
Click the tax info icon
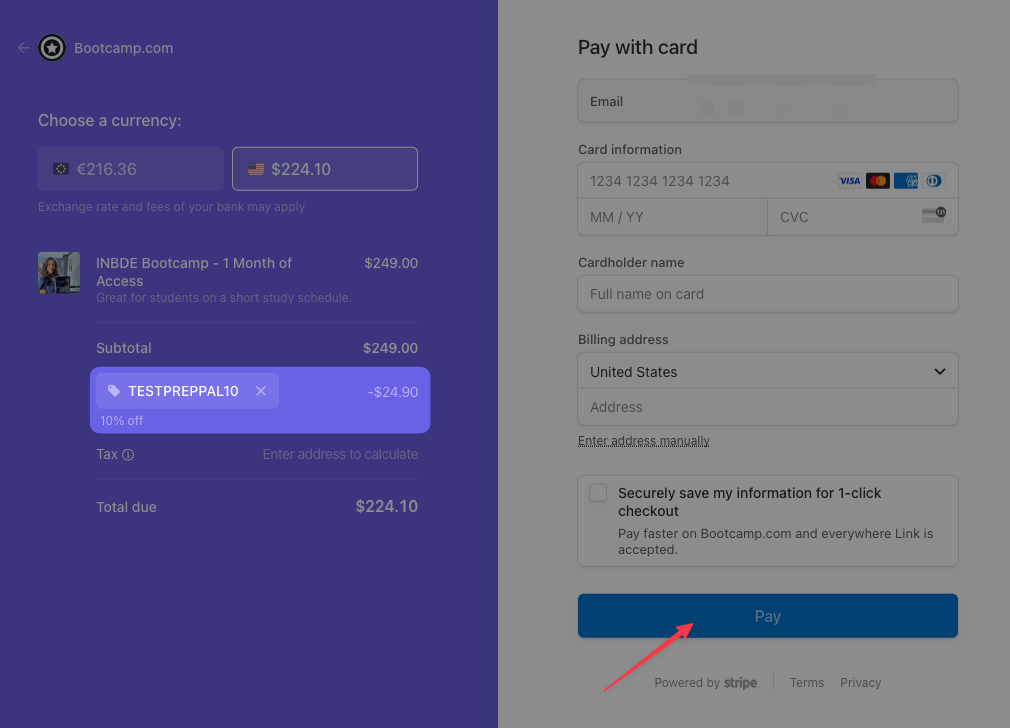click(128, 455)
